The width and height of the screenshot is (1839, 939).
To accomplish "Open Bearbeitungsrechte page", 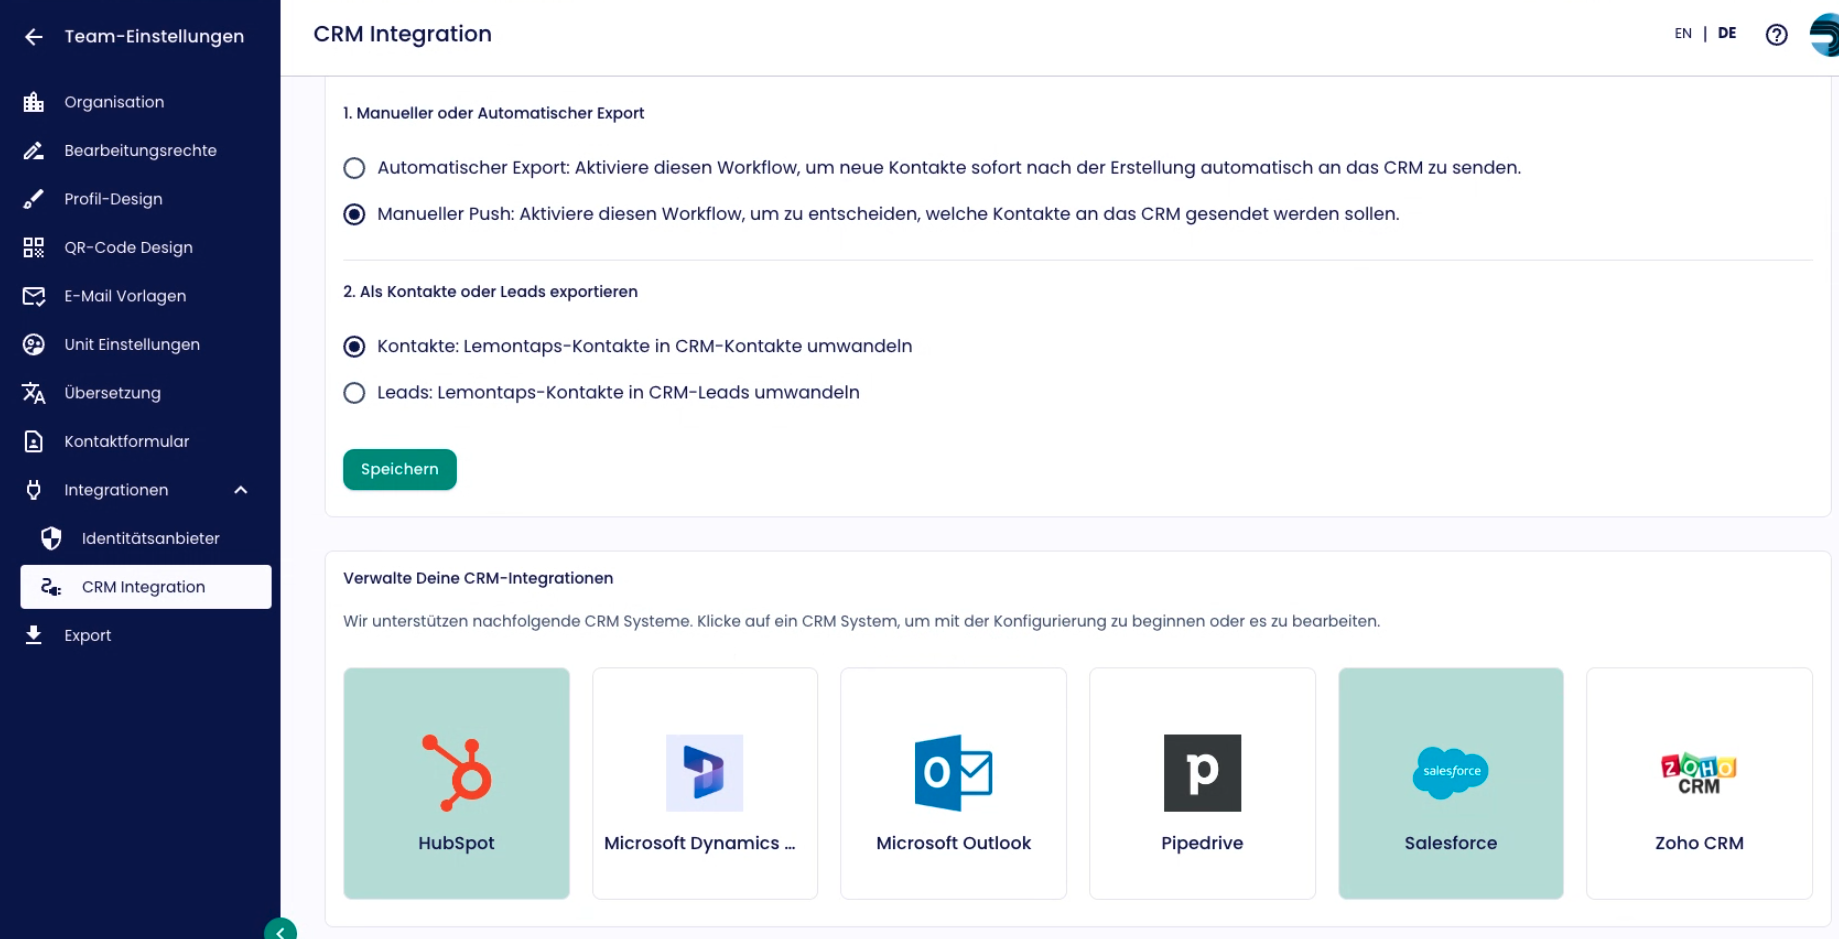I will [140, 151].
